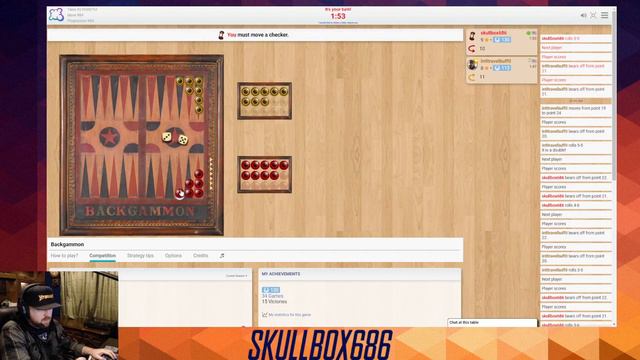Click the 'MY ACHIEVEMENTS' heading

[x=281, y=274]
